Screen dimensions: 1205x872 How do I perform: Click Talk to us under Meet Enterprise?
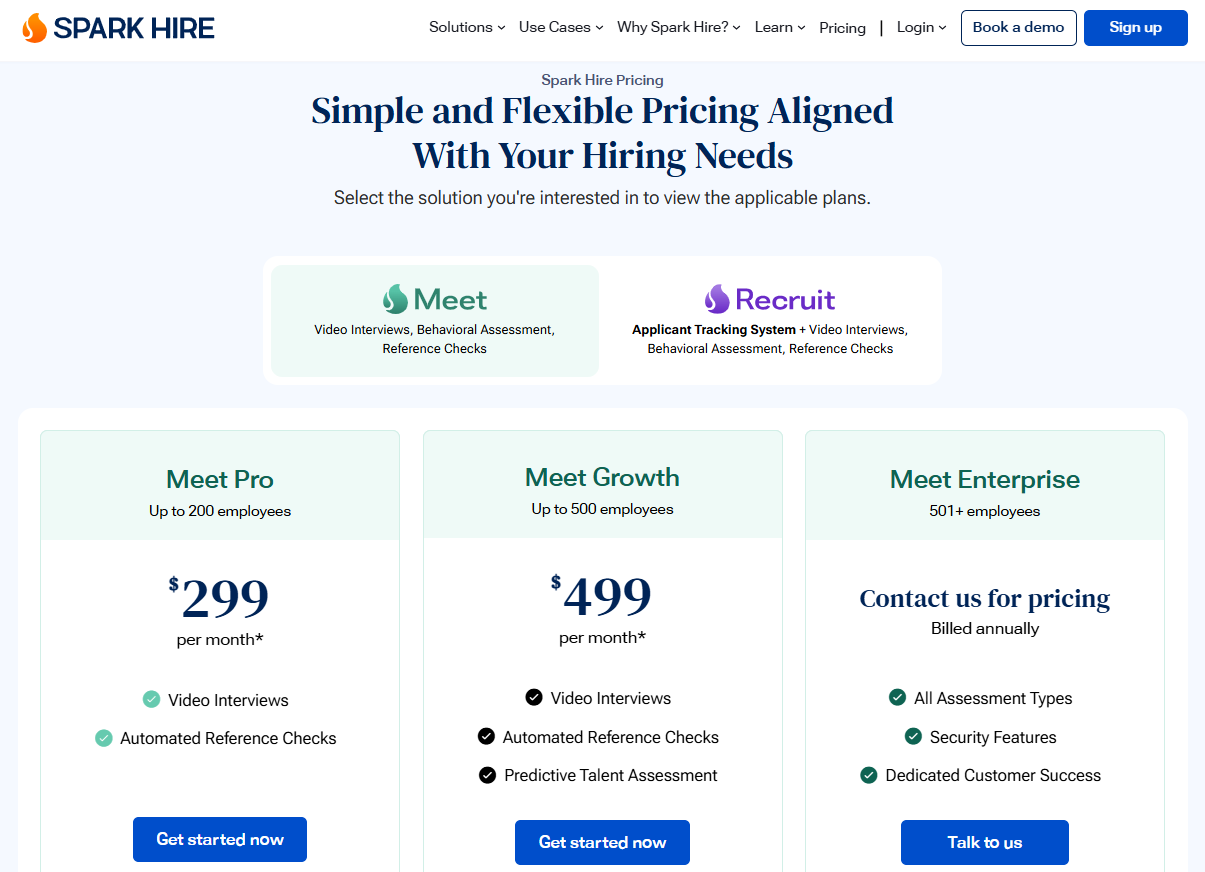coord(984,842)
